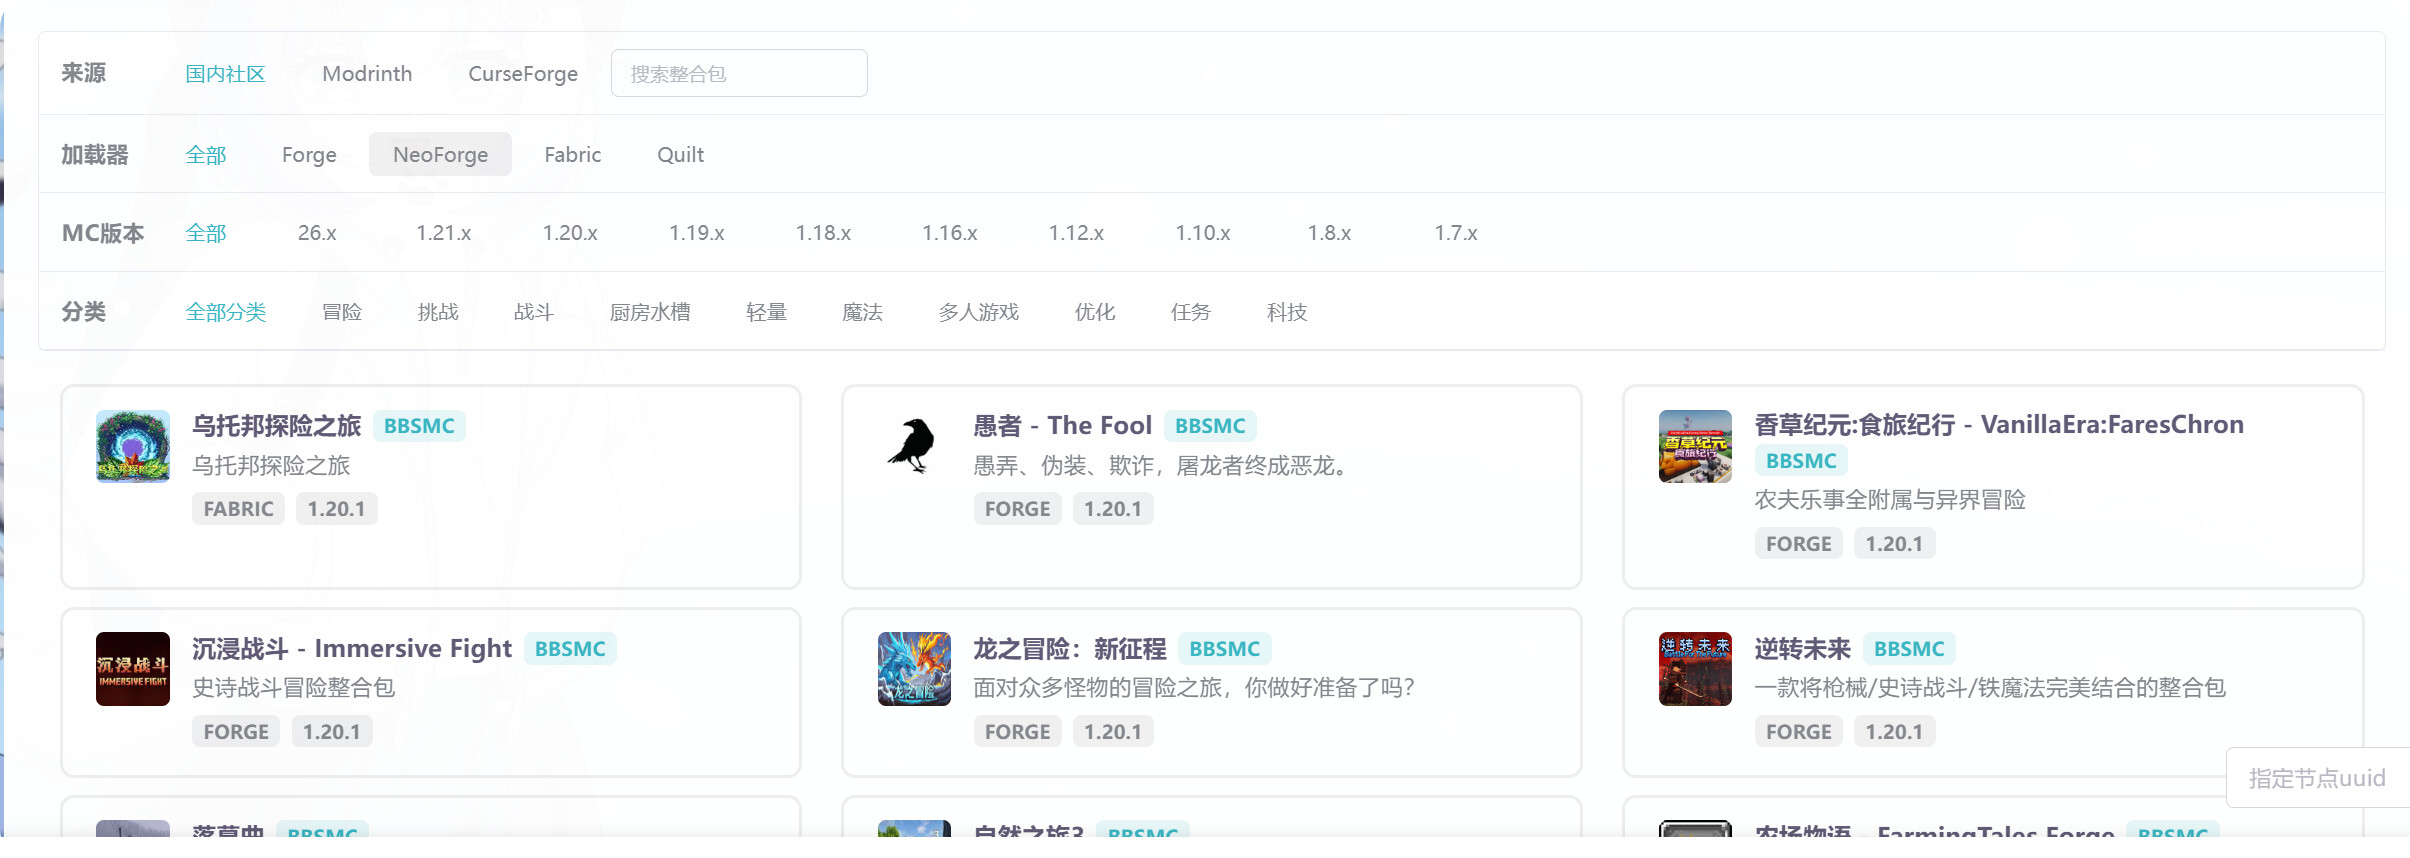Screen dimensions: 2410x858
Task: Click the FABRIC tag on 乌托邦探险之旅
Action: pos(238,509)
